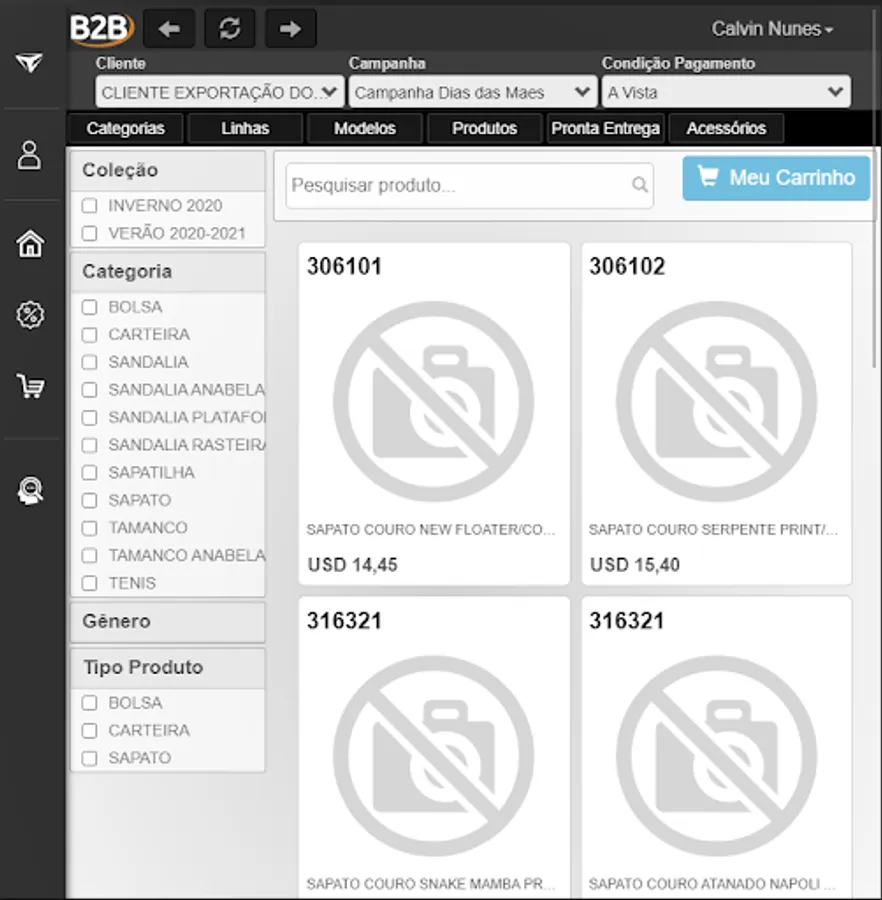Screen dimensions: 882x900
Task: Open the Acessórios tab
Action: 726,128
